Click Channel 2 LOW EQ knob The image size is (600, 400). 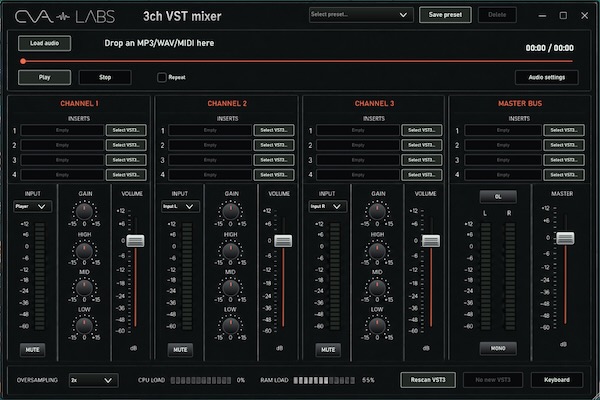click(x=230, y=326)
